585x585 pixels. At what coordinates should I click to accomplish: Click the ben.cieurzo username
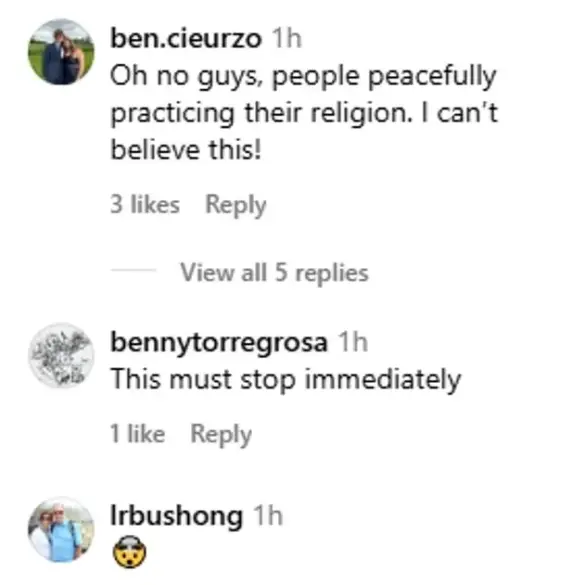click(x=186, y=38)
